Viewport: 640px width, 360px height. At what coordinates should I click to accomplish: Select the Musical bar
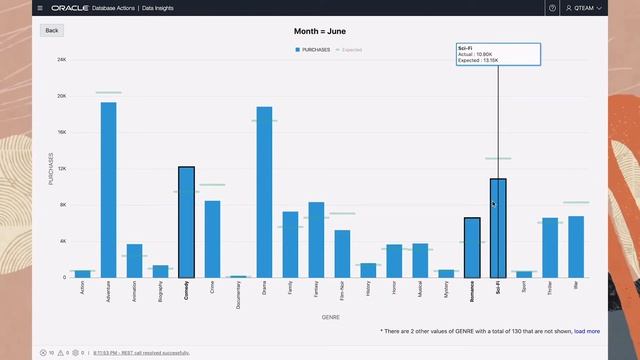pos(420,260)
